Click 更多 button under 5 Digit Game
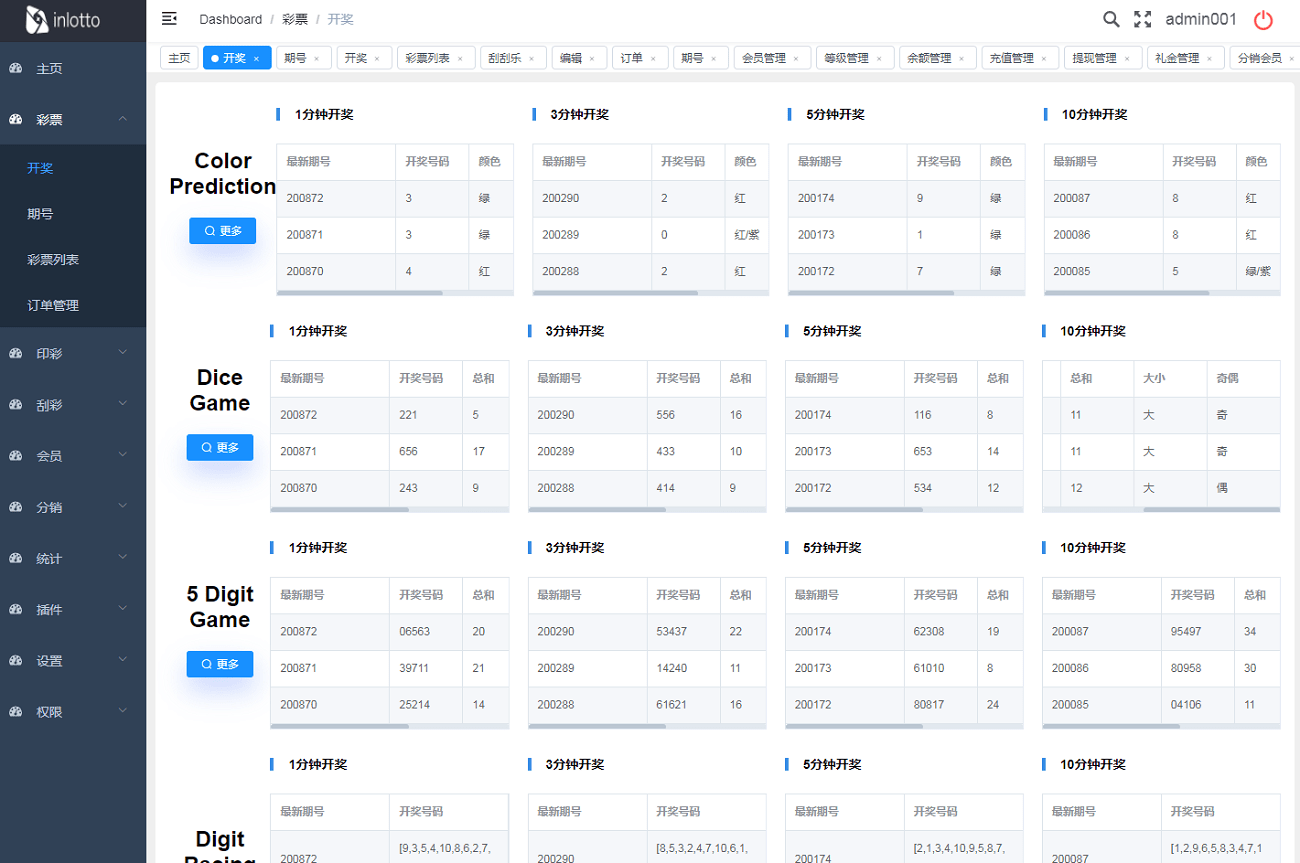This screenshot has width=1300, height=863. click(220, 664)
